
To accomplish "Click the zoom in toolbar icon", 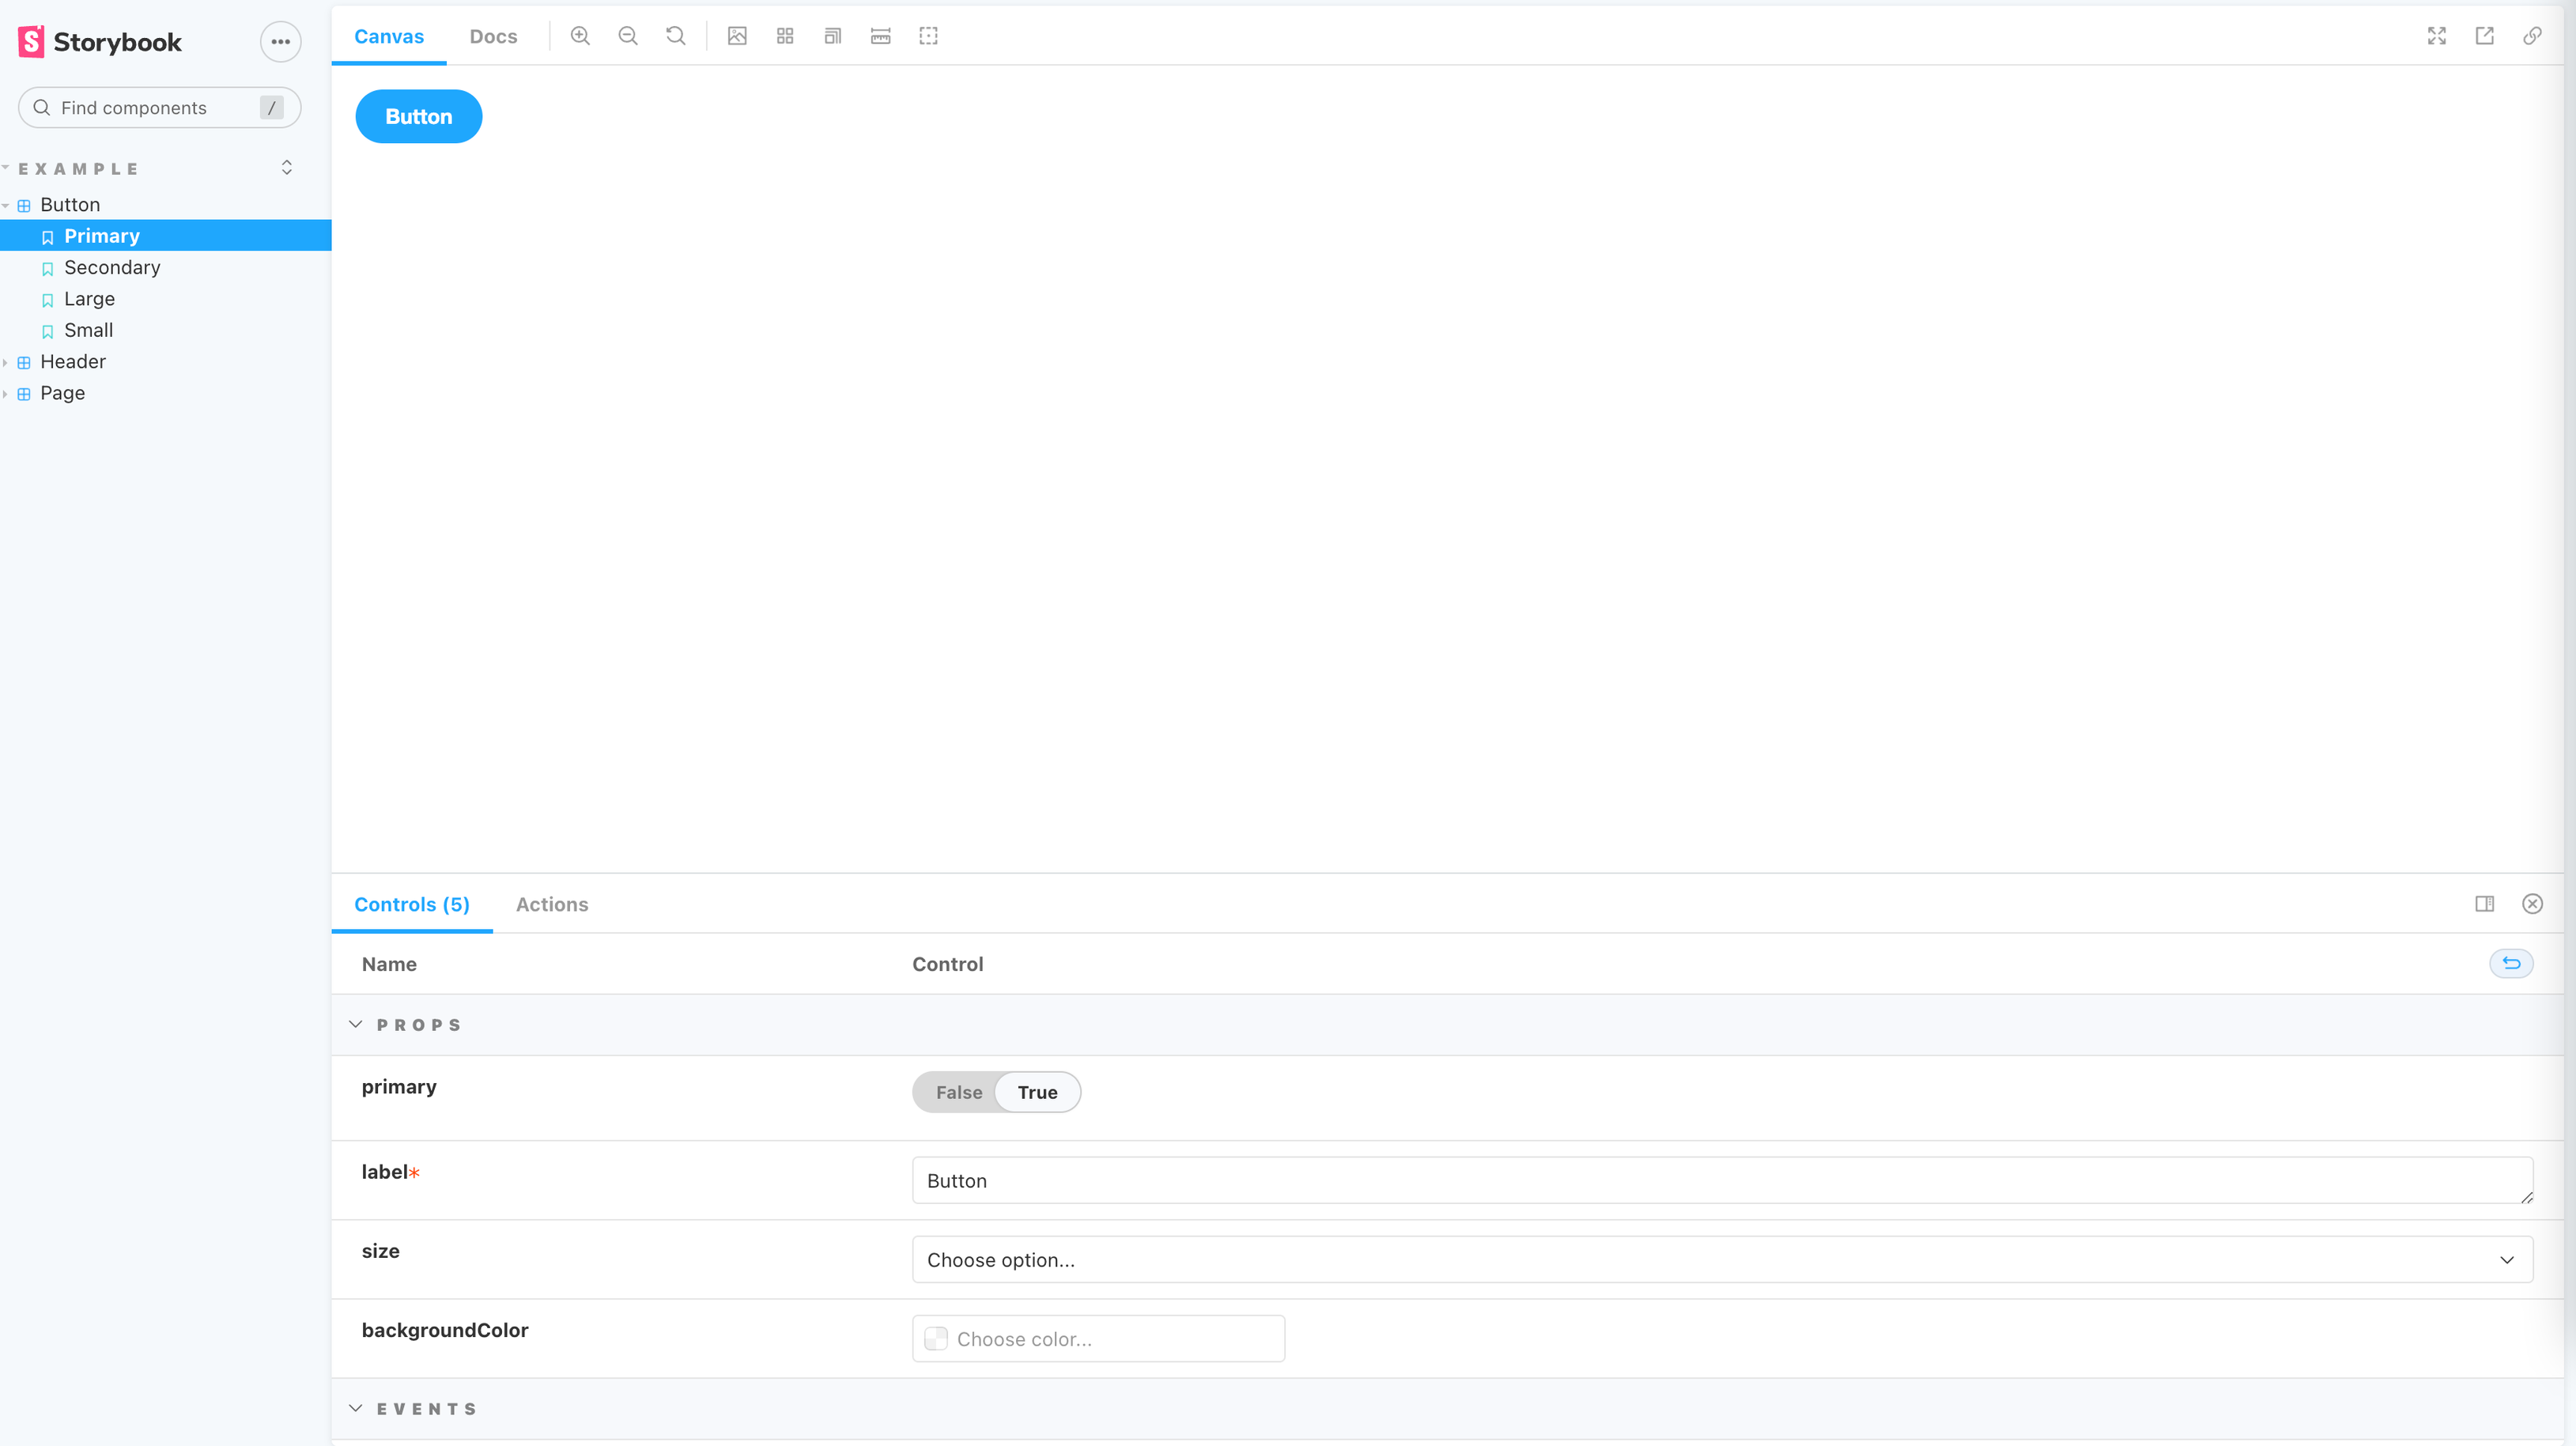I will (x=580, y=36).
